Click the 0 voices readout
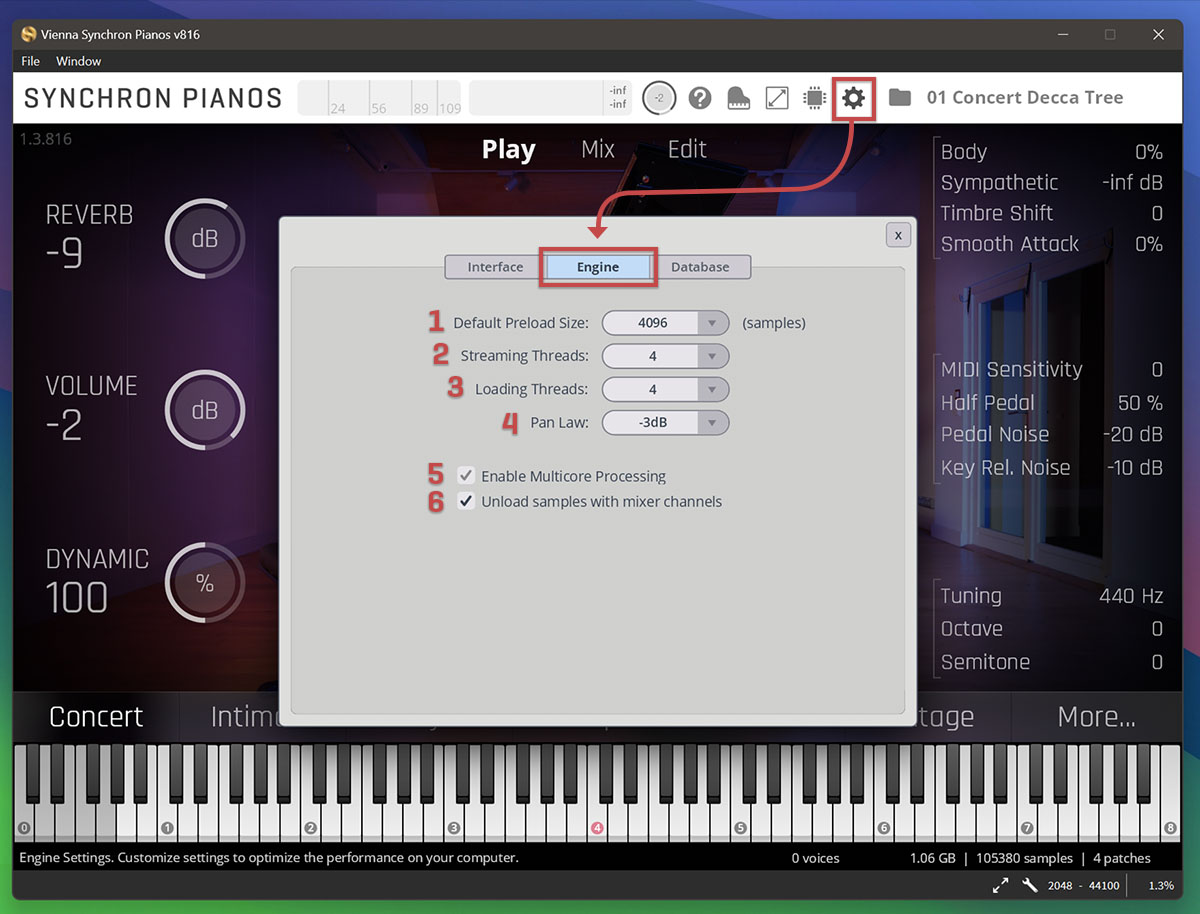The height and width of the screenshot is (914, 1200). tap(815, 858)
